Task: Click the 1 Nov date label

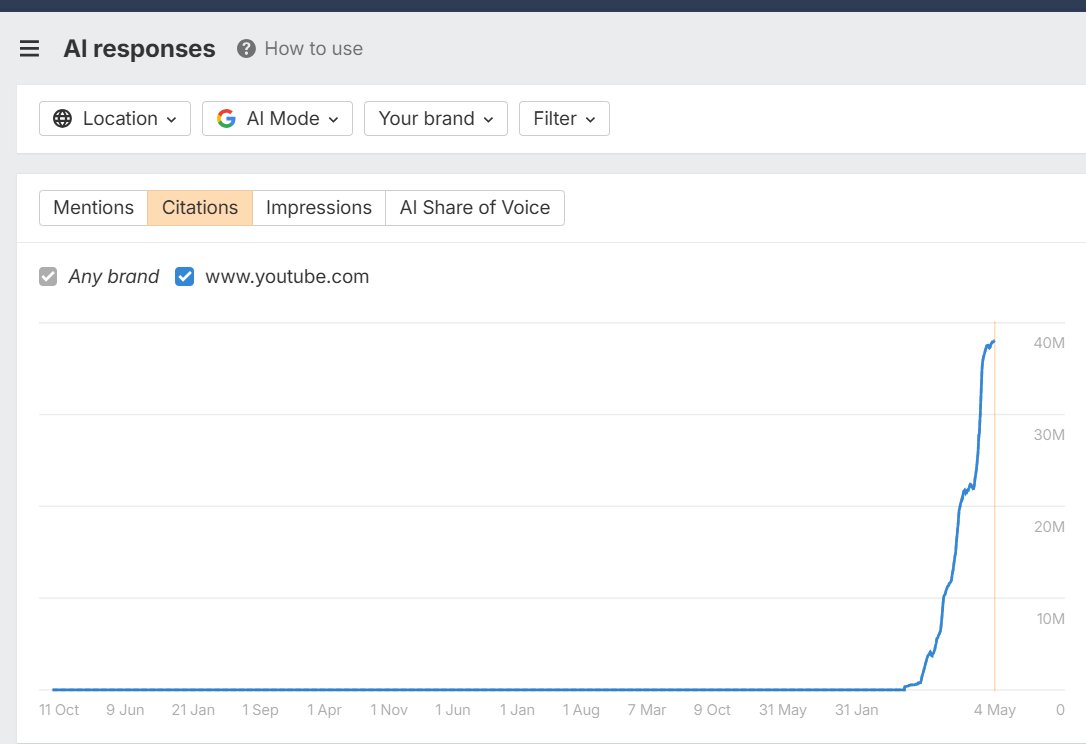Action: pos(389,710)
